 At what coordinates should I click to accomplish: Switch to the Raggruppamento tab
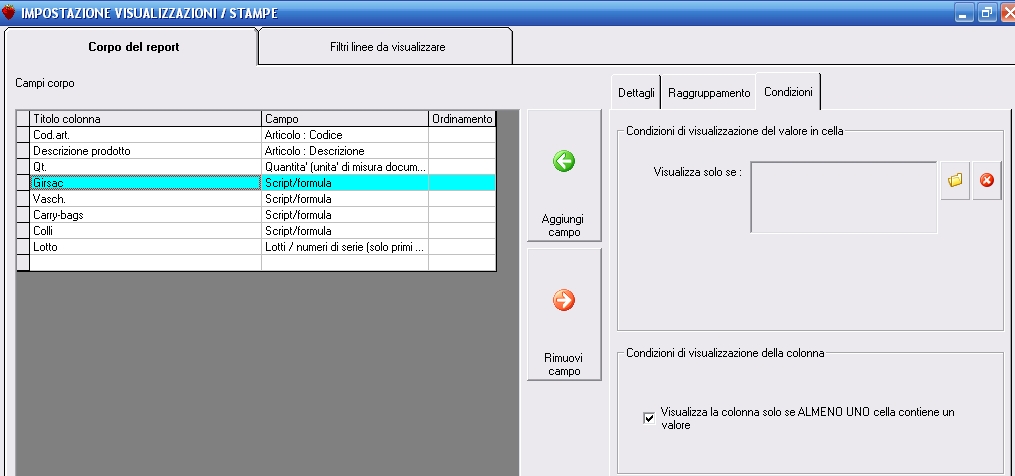709,93
